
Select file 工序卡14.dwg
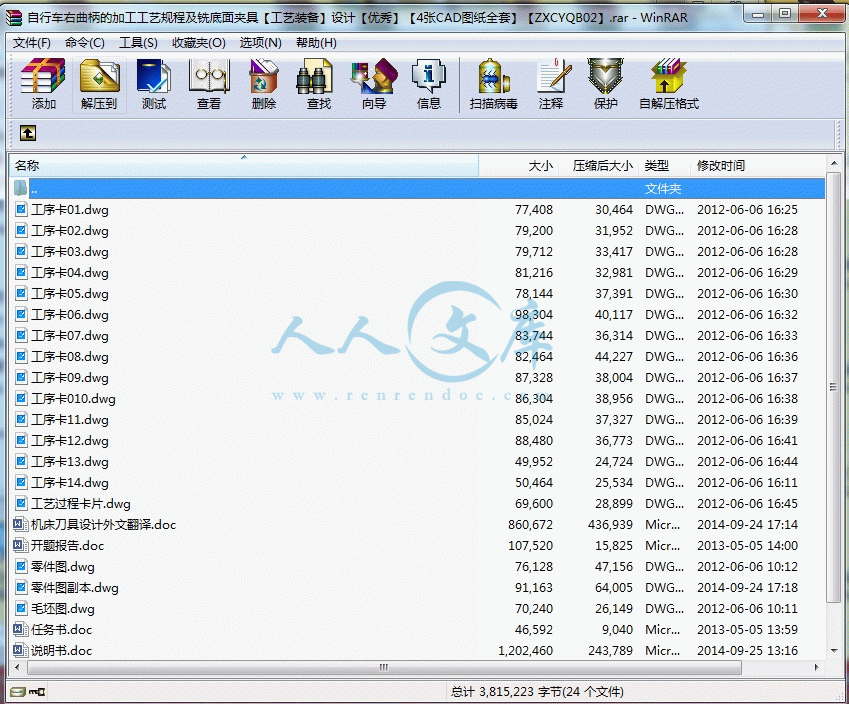pyautogui.click(x=70, y=483)
